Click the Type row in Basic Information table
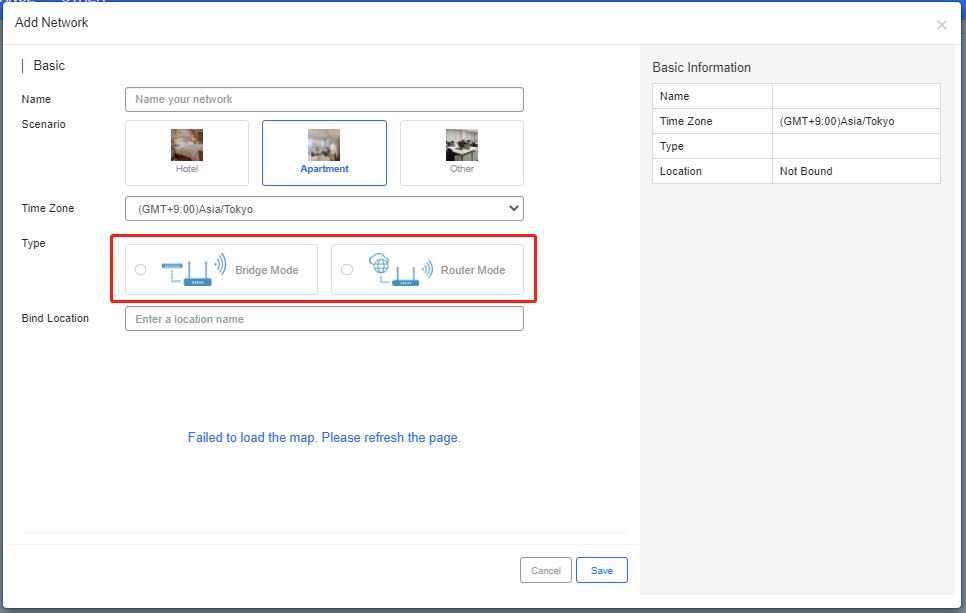The image size is (966, 613). (x=796, y=147)
